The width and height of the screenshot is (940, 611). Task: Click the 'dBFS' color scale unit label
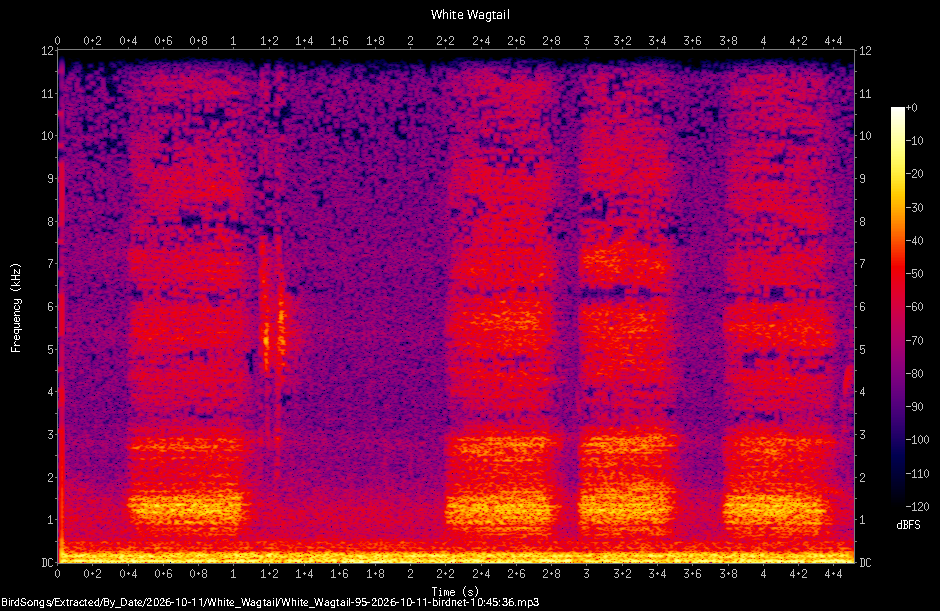(908, 525)
